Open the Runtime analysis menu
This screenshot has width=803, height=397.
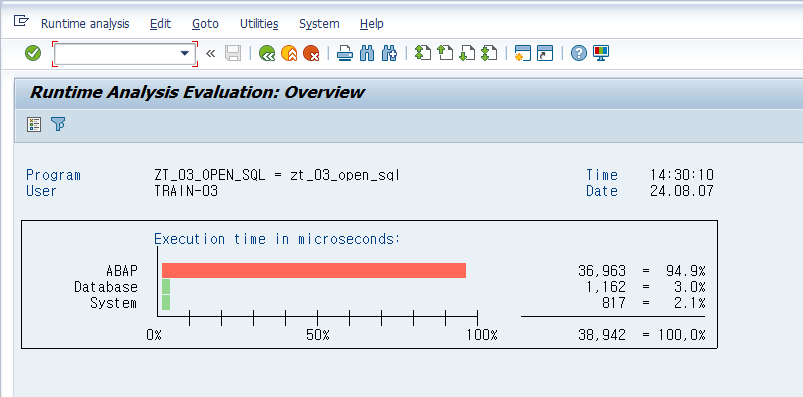(85, 24)
